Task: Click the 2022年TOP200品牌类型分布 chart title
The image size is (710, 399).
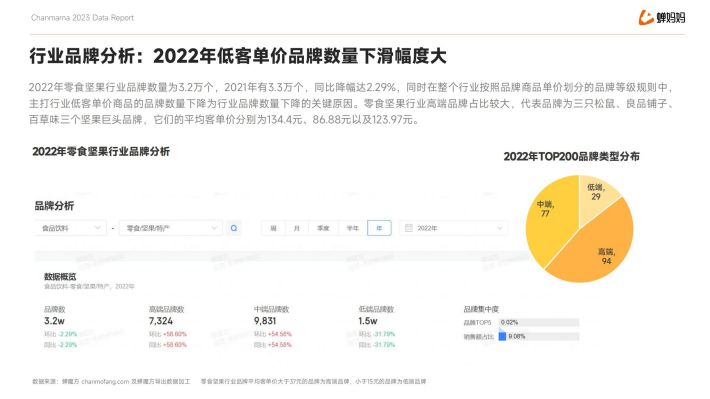Action: click(571, 157)
